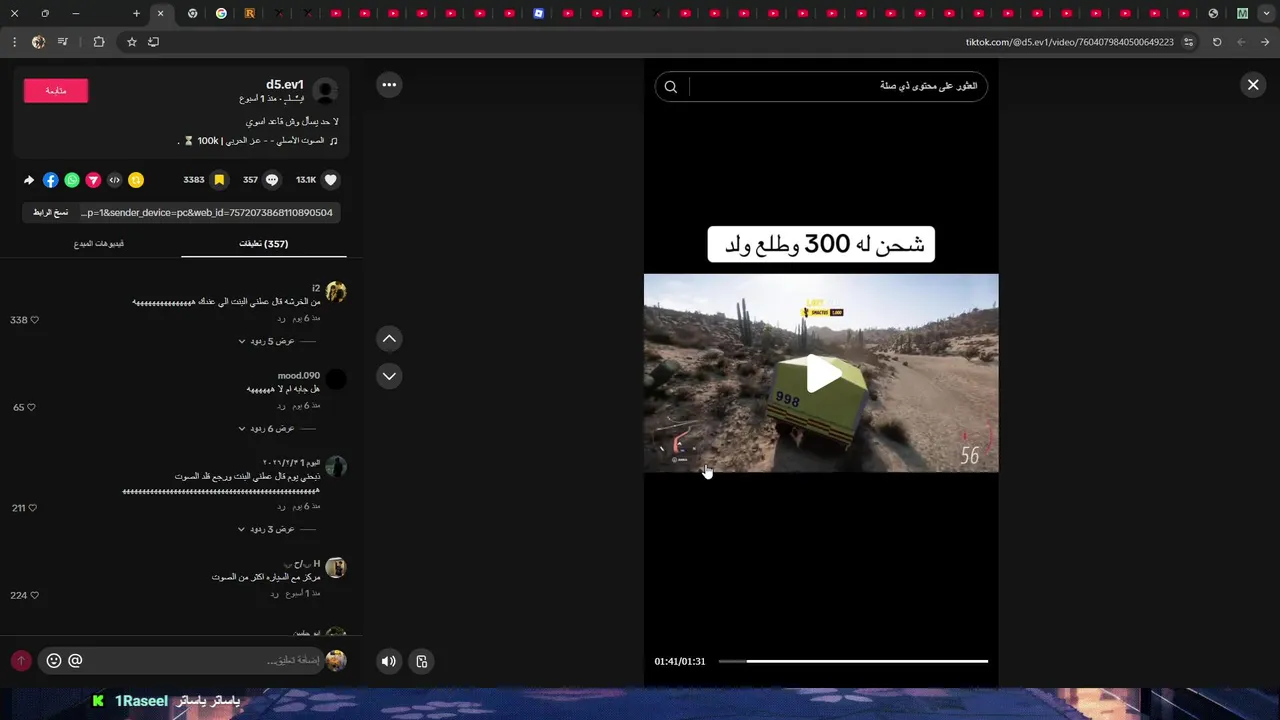
Task: Expand the 6 replies under mood.090's comment
Action: (x=267, y=429)
